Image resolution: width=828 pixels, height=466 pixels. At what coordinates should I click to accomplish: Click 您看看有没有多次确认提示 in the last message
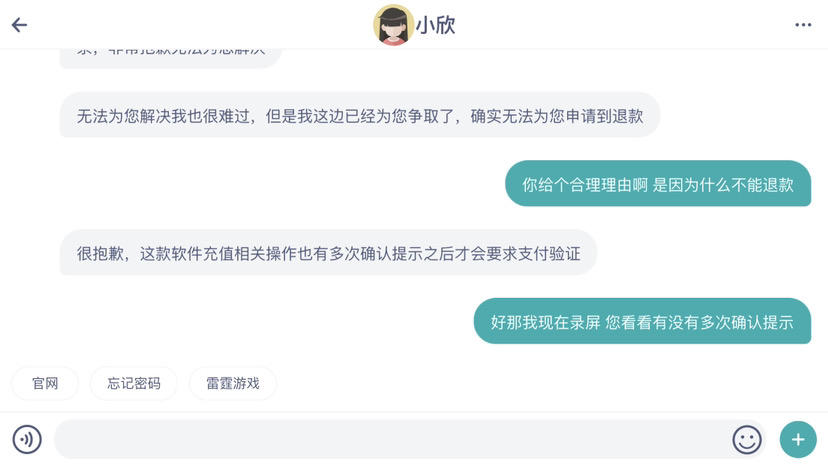699,322
